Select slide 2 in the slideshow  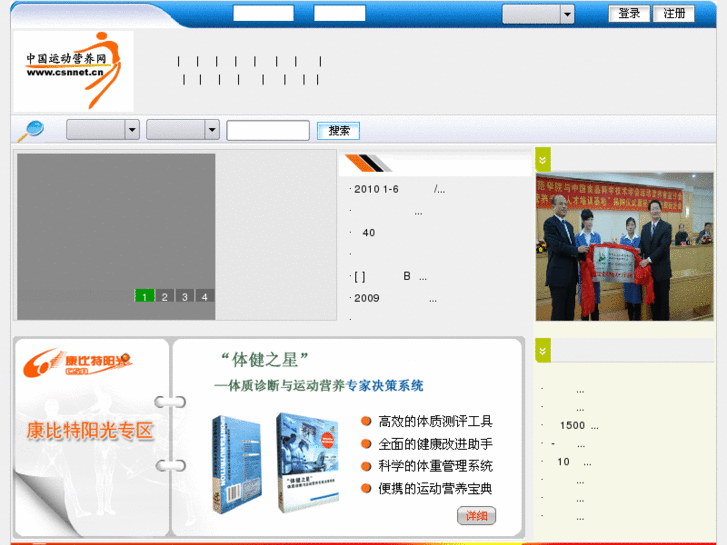pyautogui.click(x=165, y=296)
